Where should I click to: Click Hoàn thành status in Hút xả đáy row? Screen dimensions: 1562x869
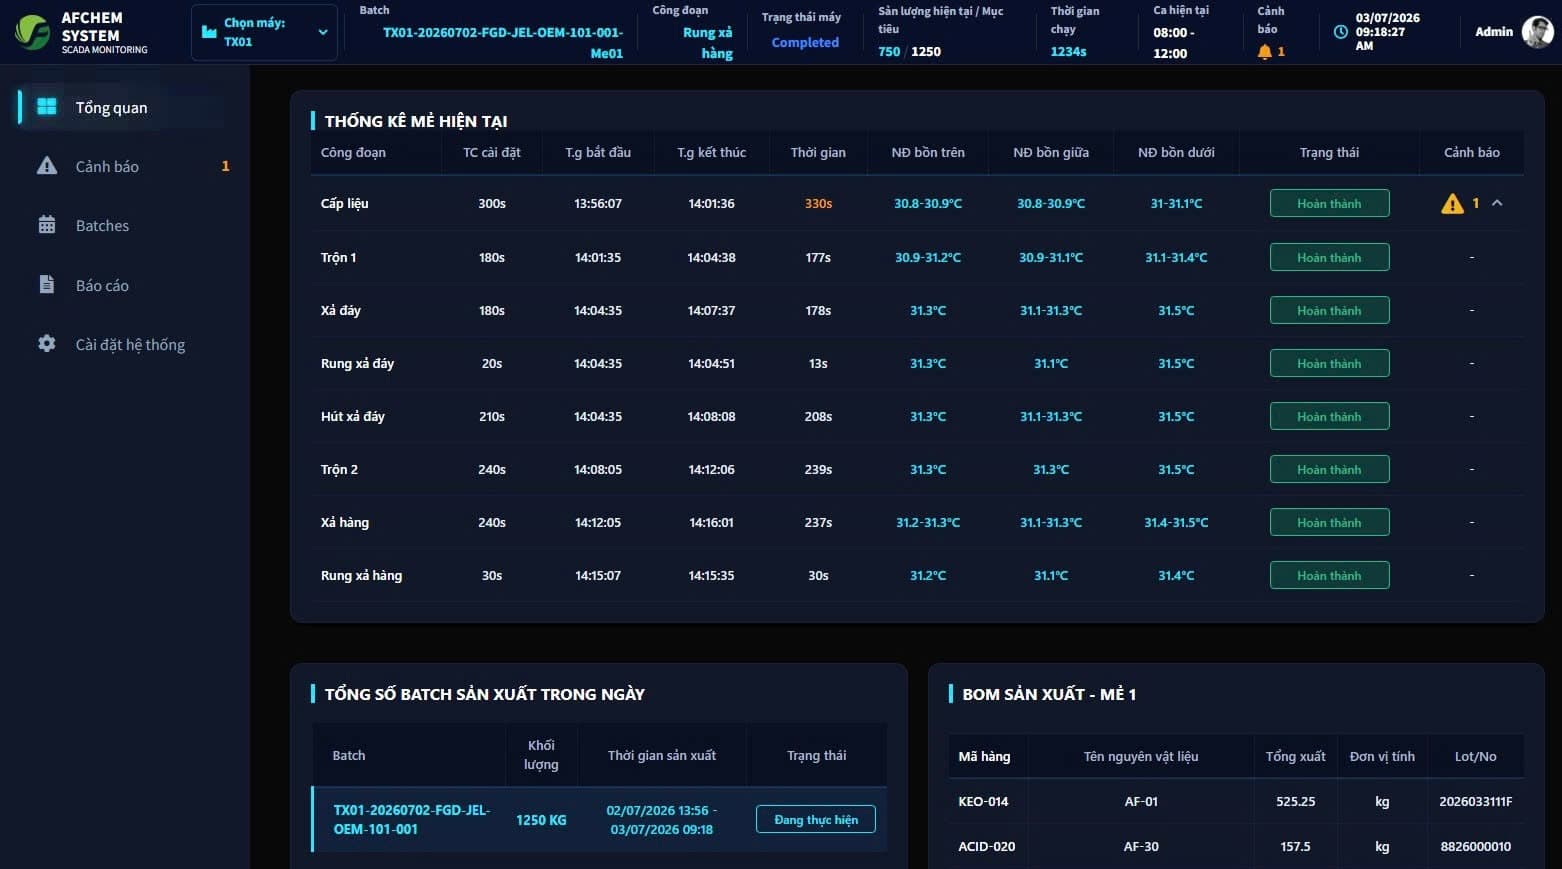click(1329, 416)
